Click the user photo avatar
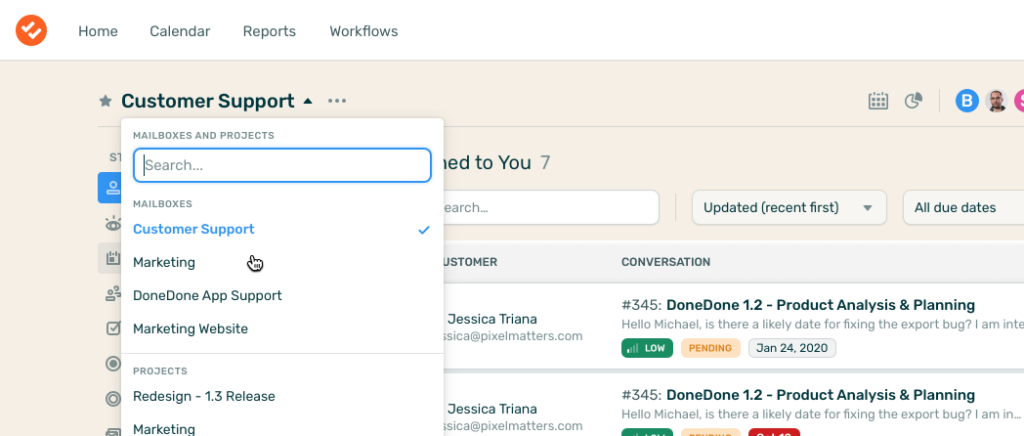 (x=996, y=100)
